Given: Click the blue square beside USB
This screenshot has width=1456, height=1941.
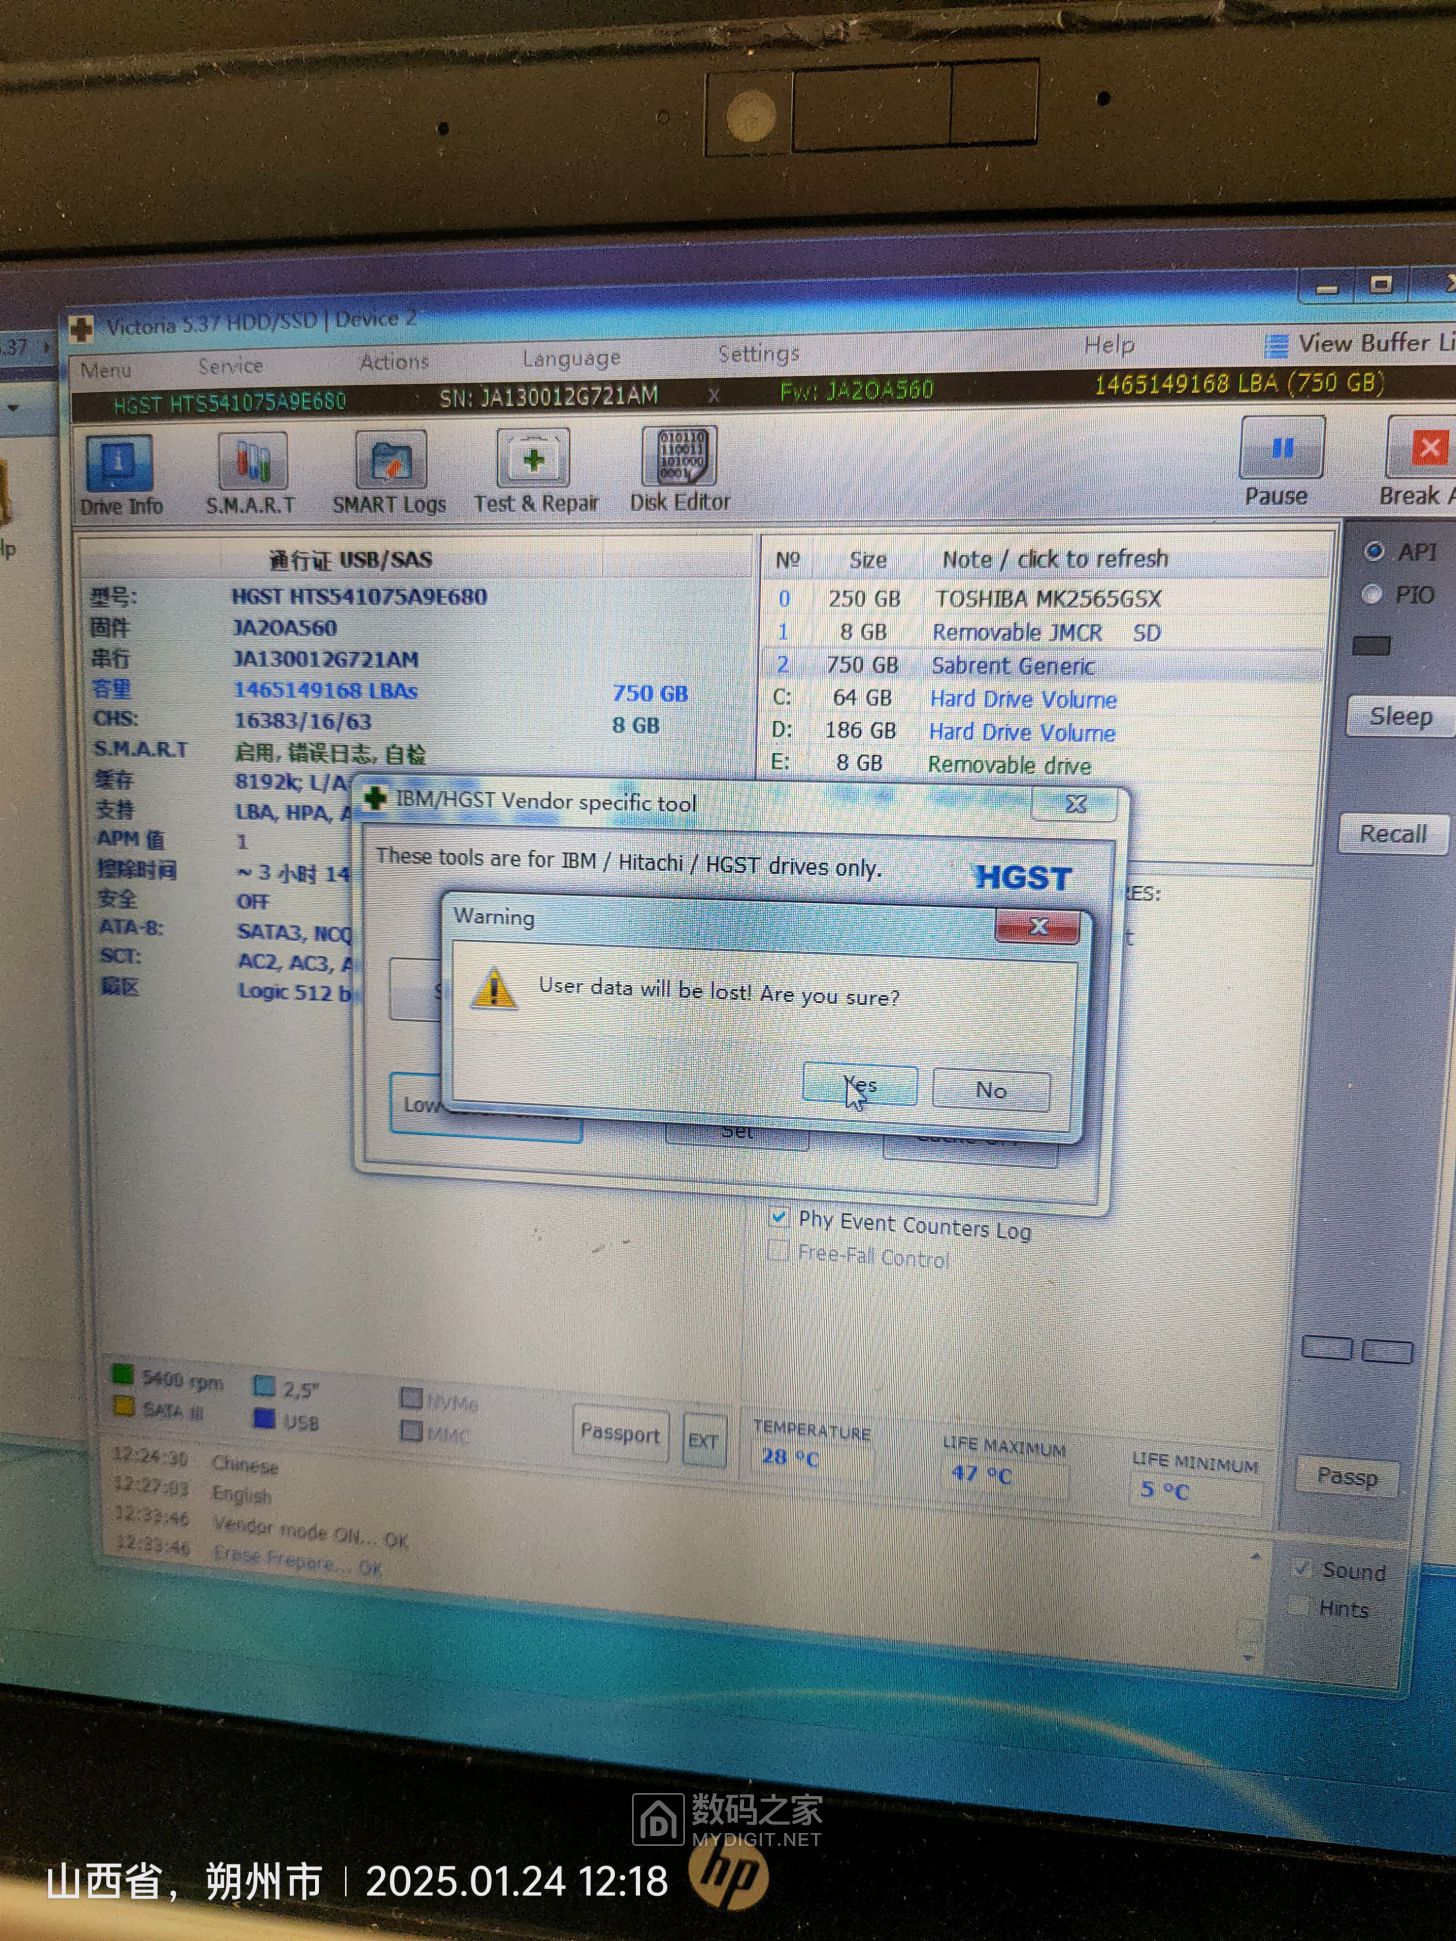Looking at the screenshot, I should click(264, 1419).
